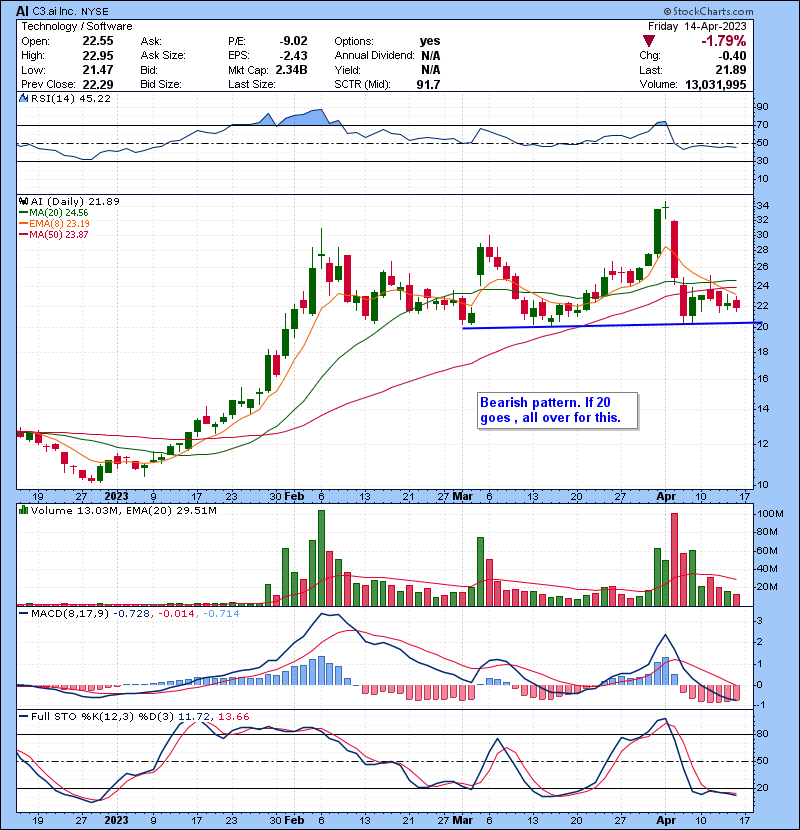This screenshot has height=830, width=800.
Task: Click the High price value 22.95
Action: (97, 56)
